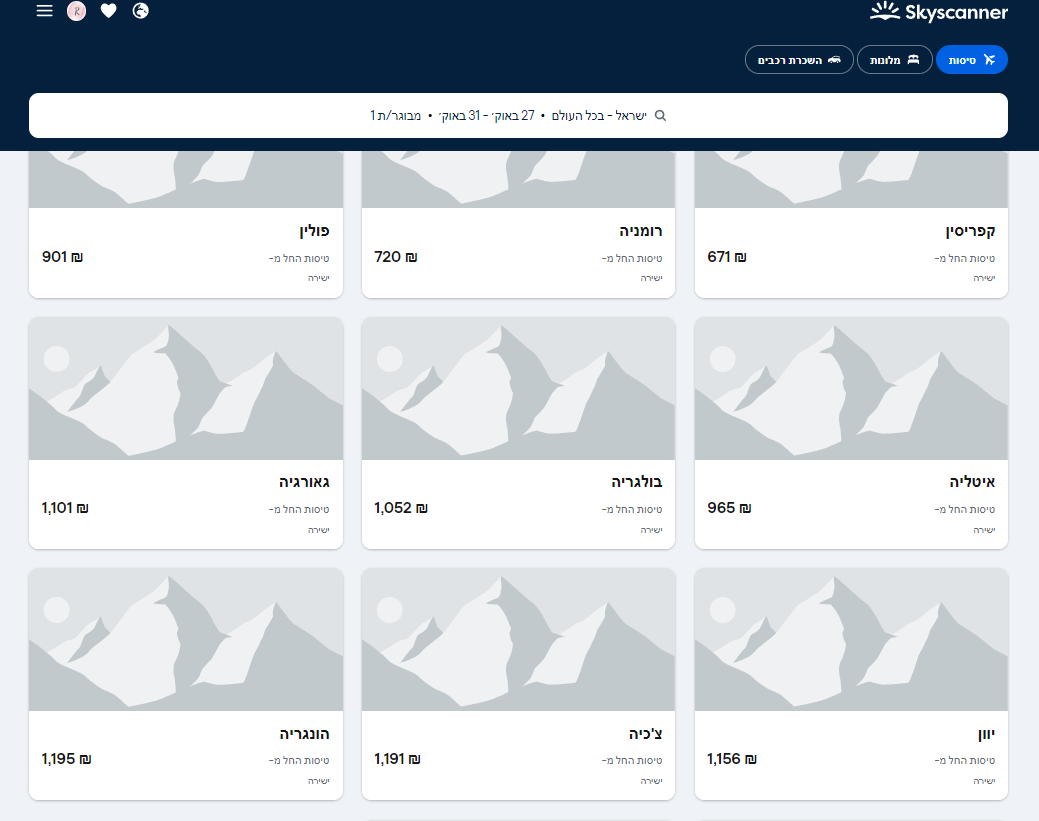Go to Skyscanner home logo
This screenshot has width=1039, height=821.
point(938,12)
